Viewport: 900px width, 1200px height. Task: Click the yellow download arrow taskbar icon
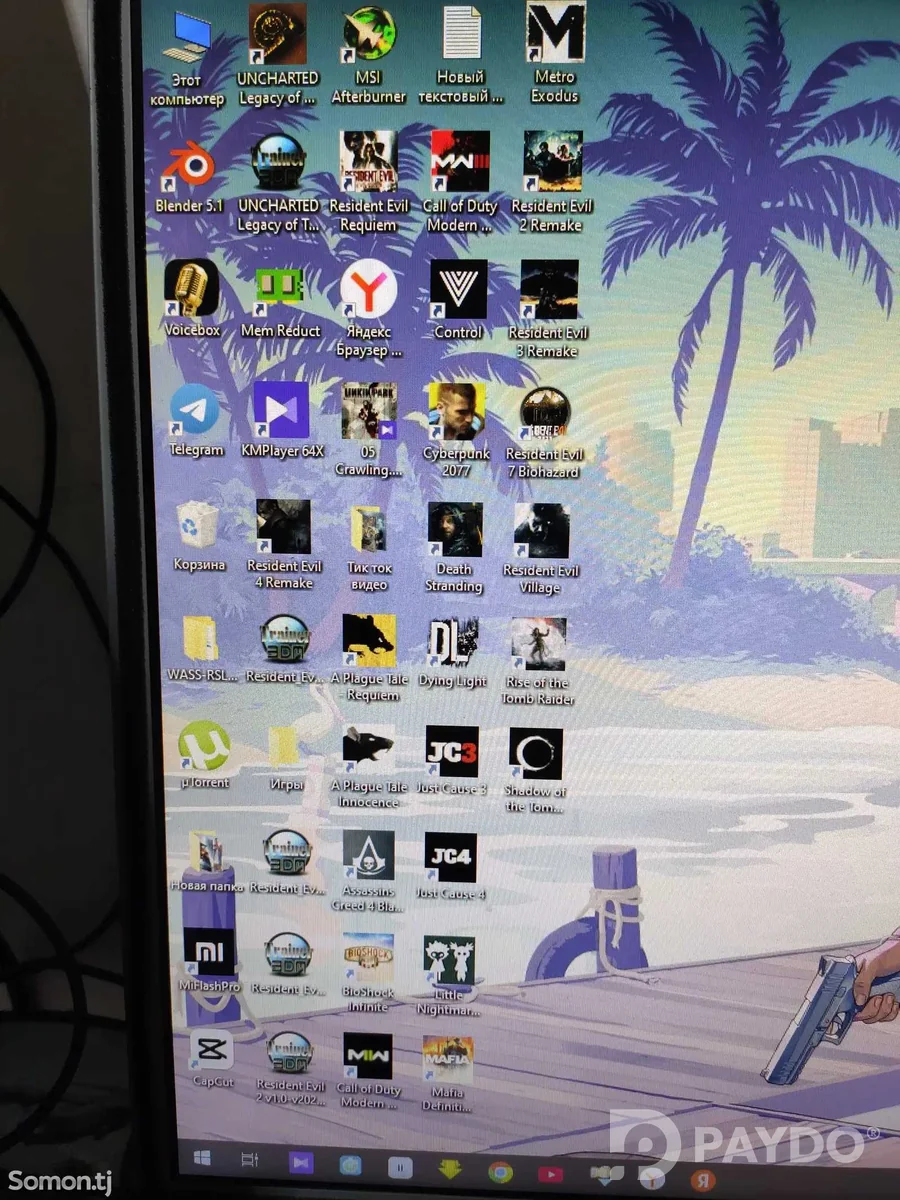(x=449, y=1170)
